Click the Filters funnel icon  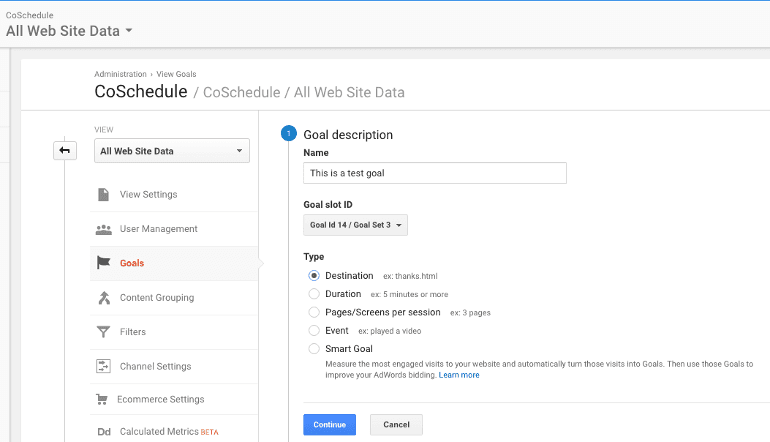click(103, 332)
